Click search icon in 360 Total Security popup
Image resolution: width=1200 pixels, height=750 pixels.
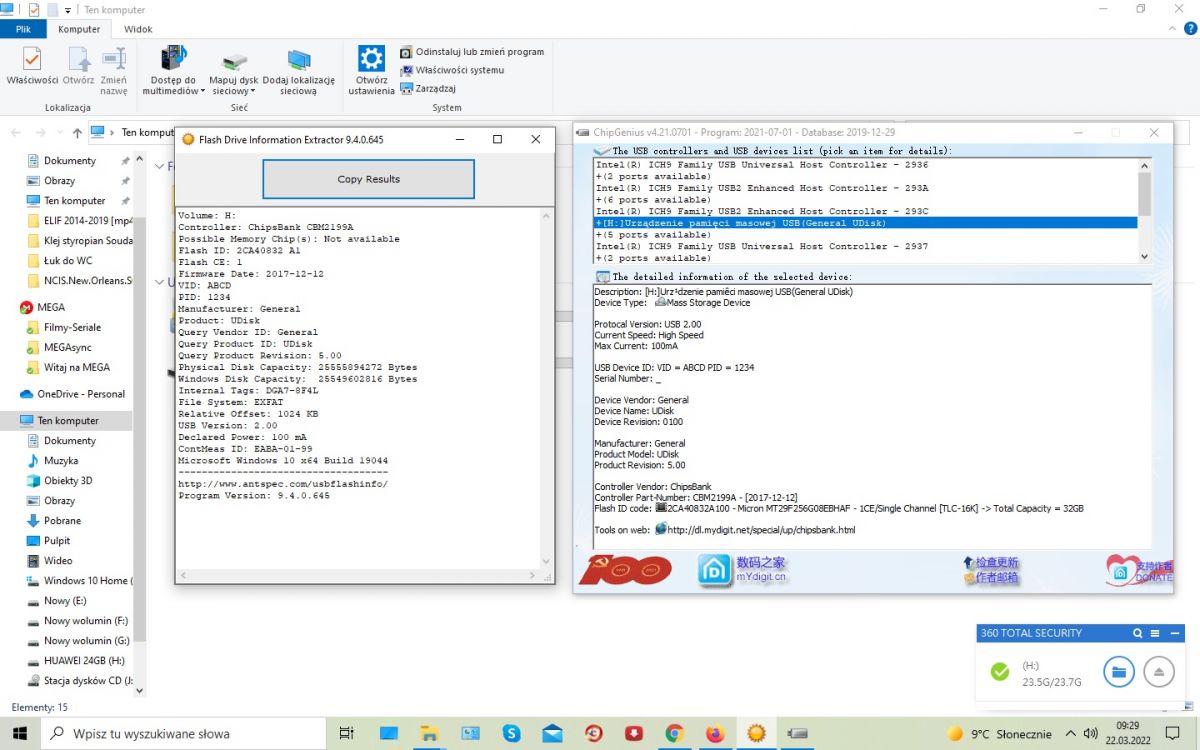point(1137,633)
